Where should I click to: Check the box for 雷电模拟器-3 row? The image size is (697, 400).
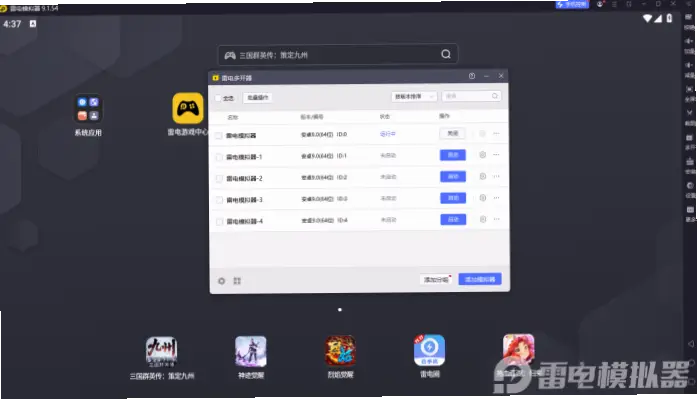pyautogui.click(x=219, y=200)
